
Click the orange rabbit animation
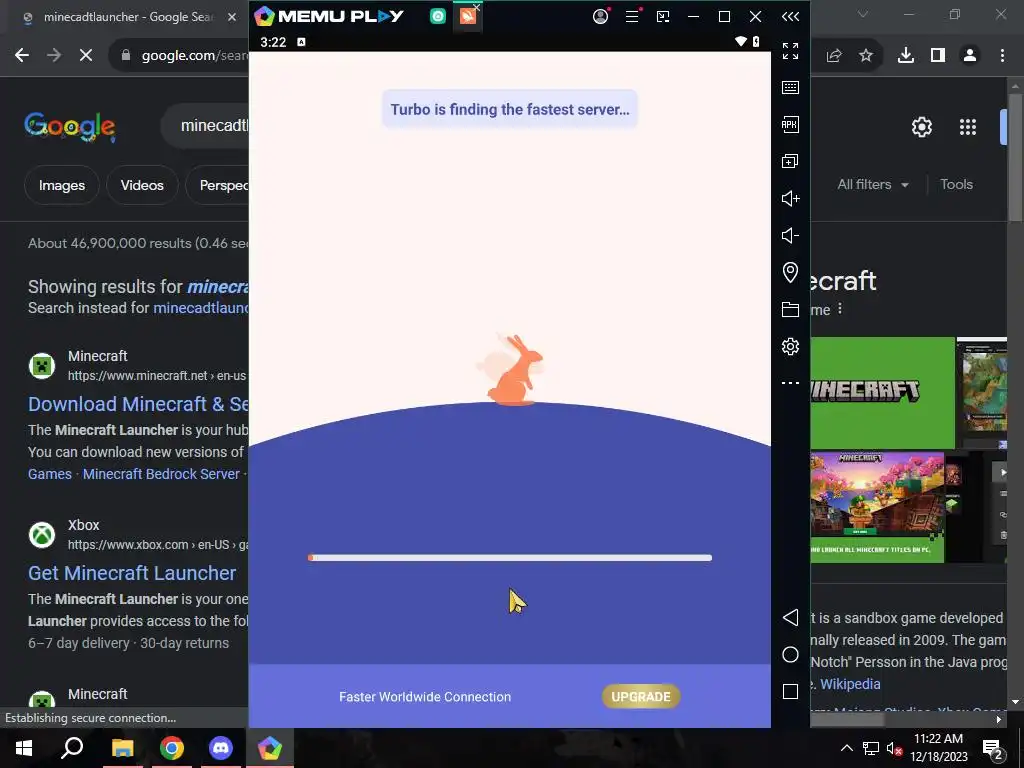tap(514, 370)
